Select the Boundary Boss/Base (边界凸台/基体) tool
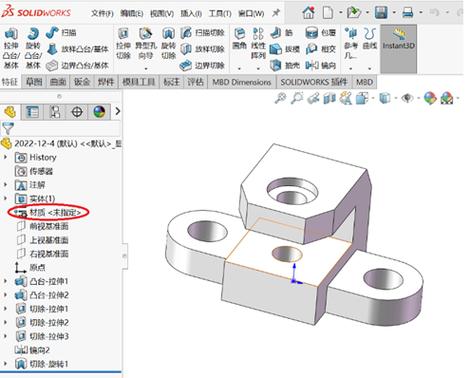Viewport: 471px width, 378px height. [77, 65]
